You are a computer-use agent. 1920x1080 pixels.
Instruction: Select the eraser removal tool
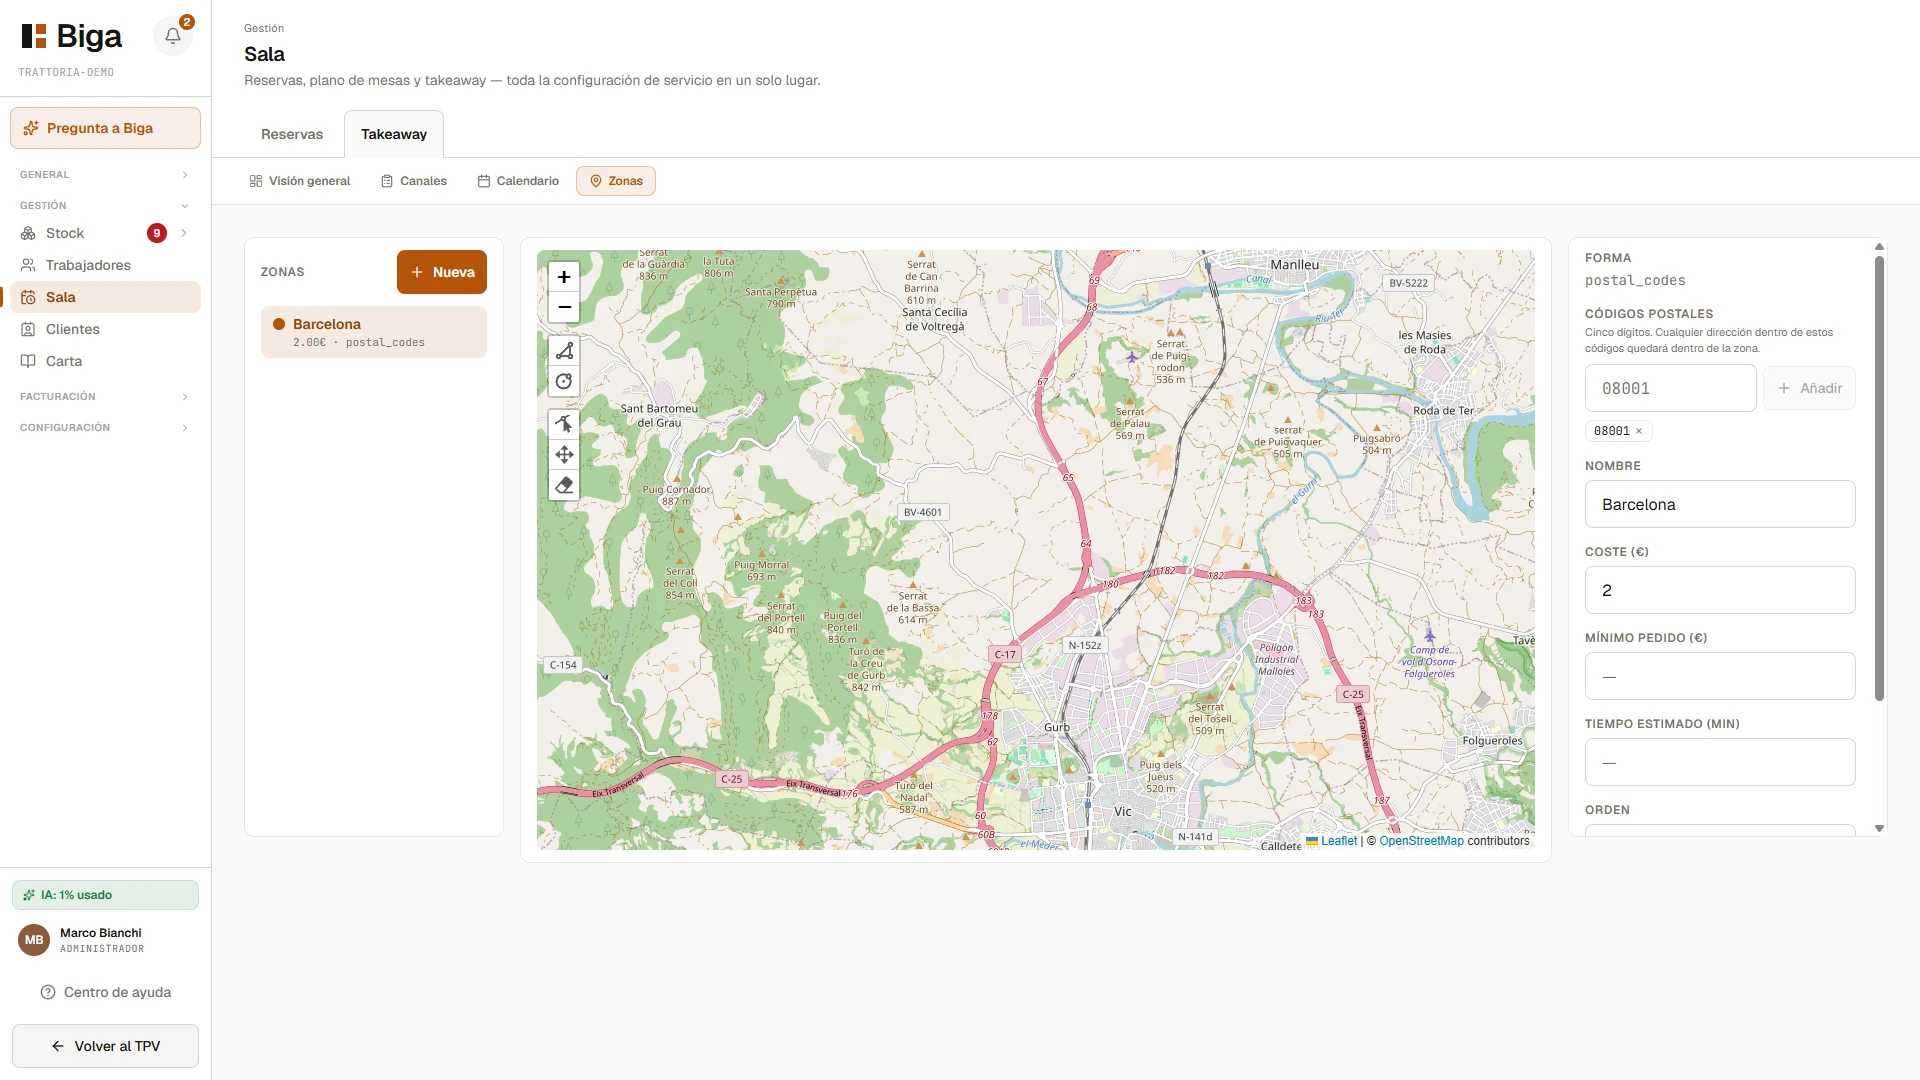pos(564,485)
